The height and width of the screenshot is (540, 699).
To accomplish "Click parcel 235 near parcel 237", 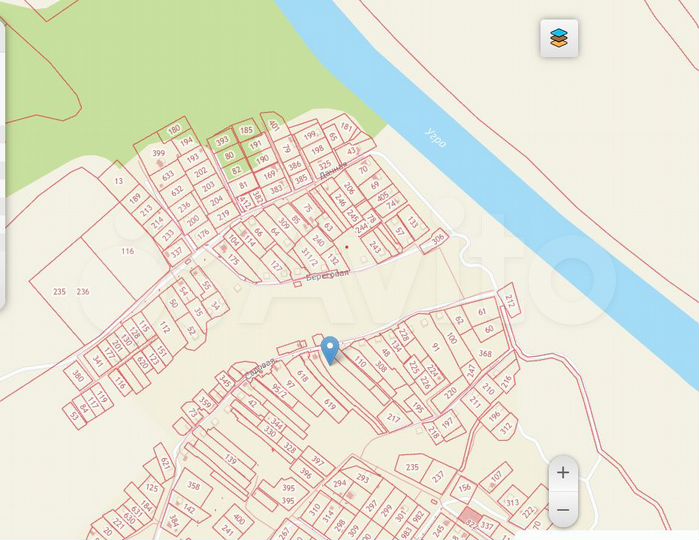I will (x=412, y=467).
